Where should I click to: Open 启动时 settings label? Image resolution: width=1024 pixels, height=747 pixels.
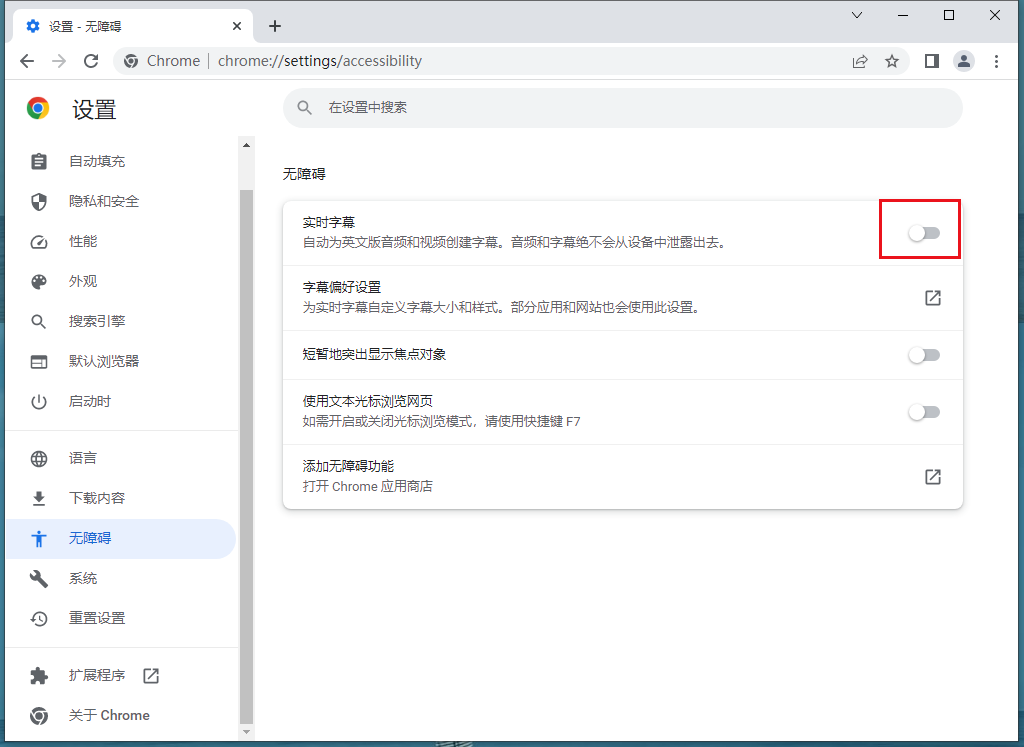click(x=89, y=402)
